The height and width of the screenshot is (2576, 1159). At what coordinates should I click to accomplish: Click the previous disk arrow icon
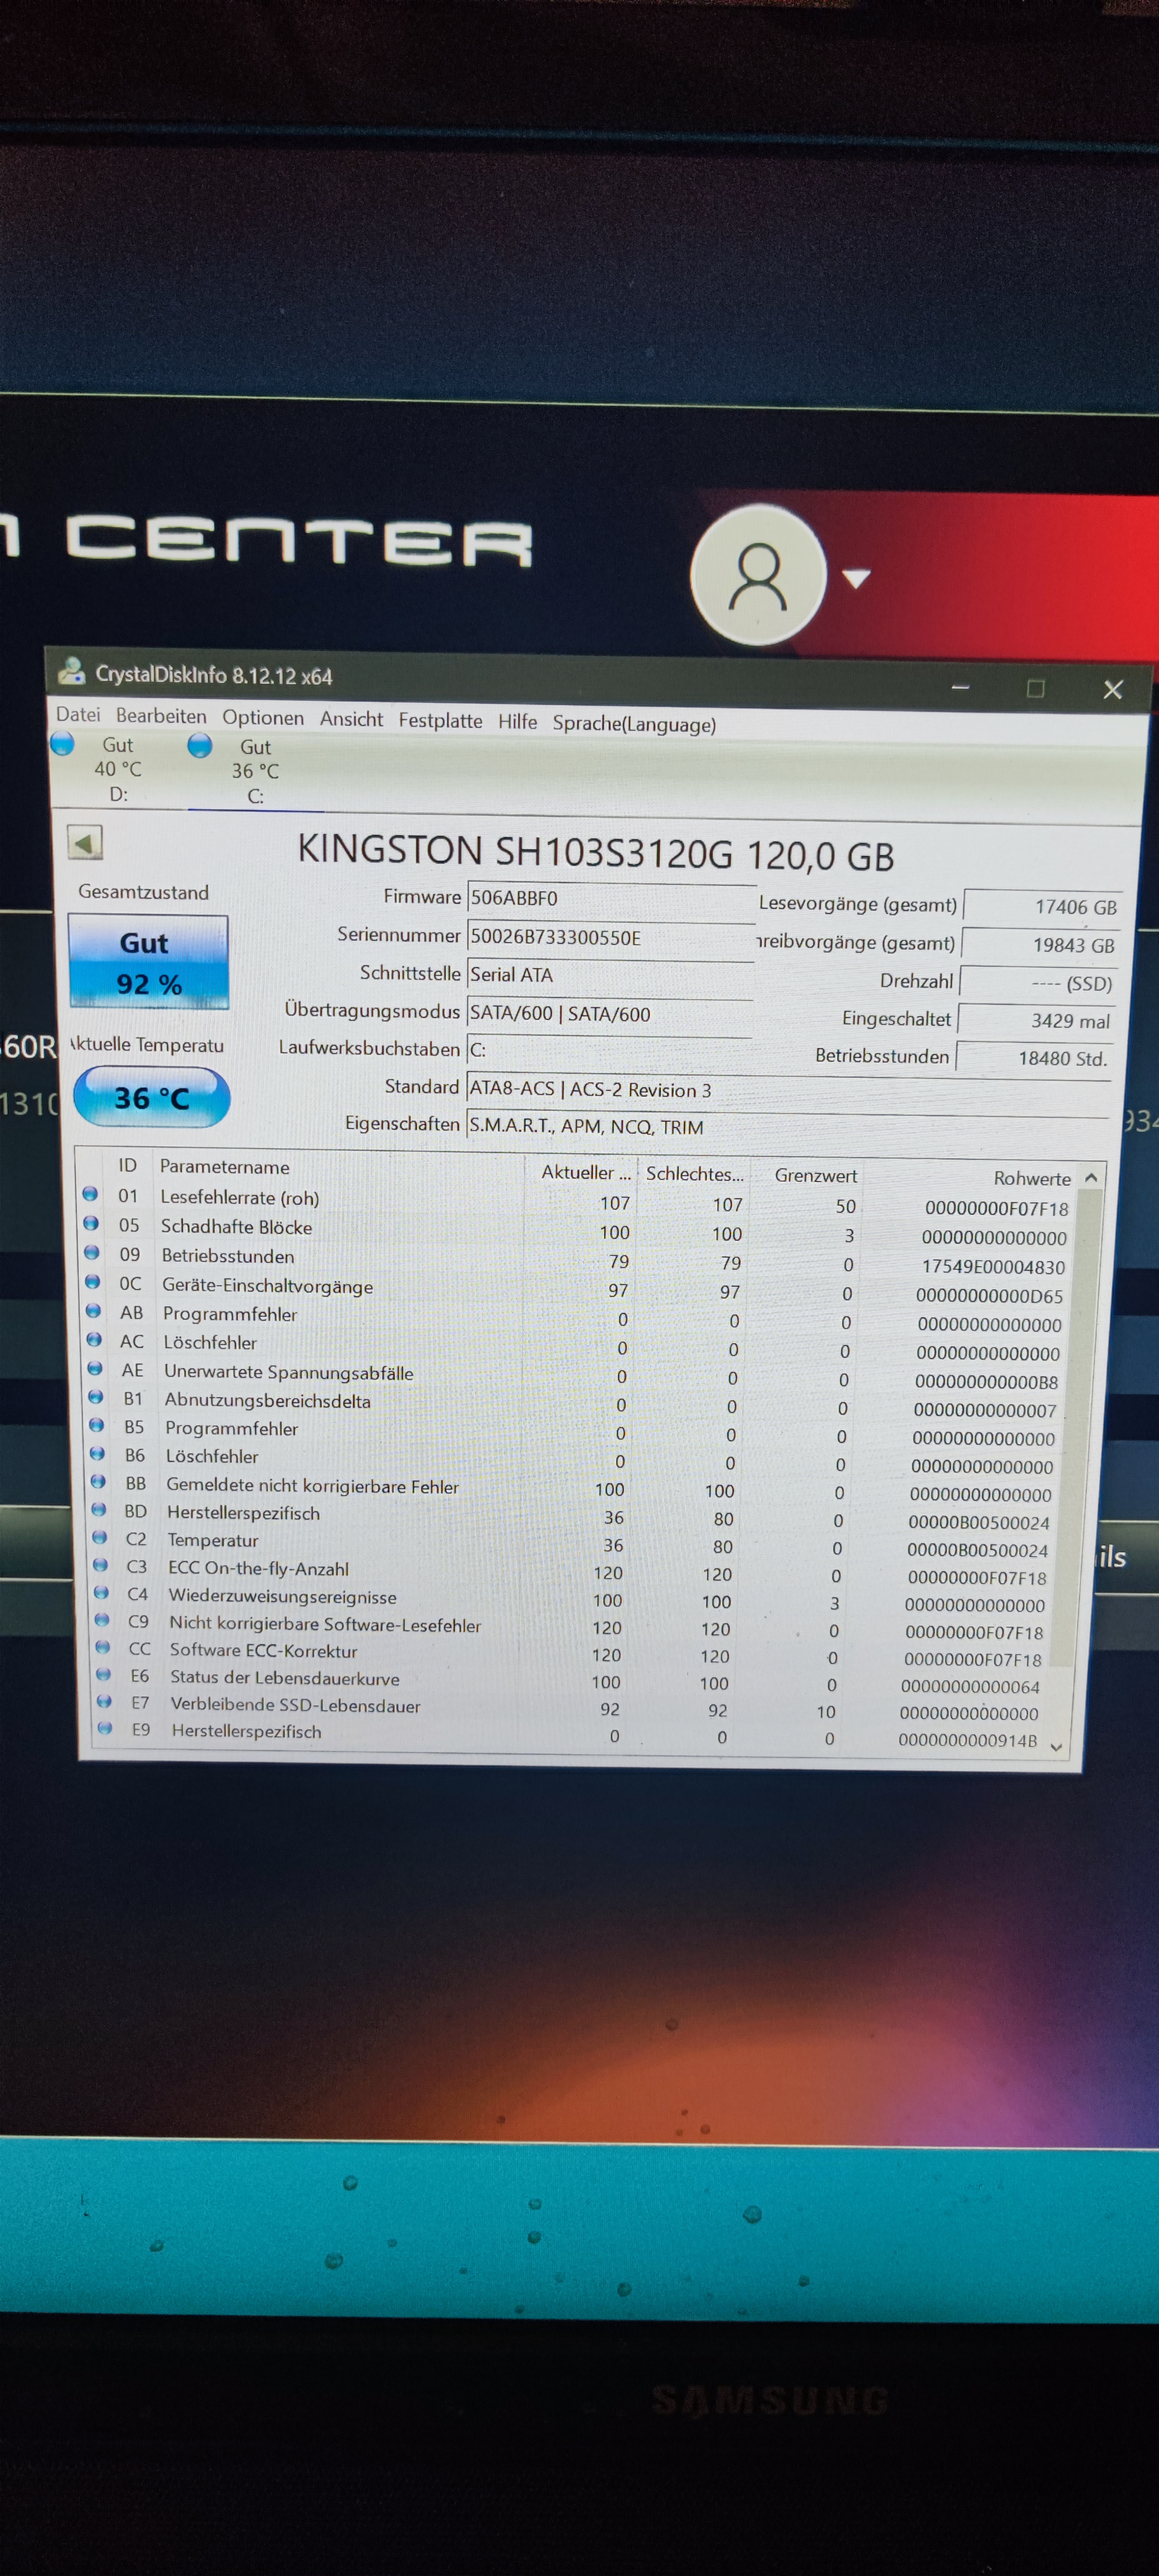(85, 842)
